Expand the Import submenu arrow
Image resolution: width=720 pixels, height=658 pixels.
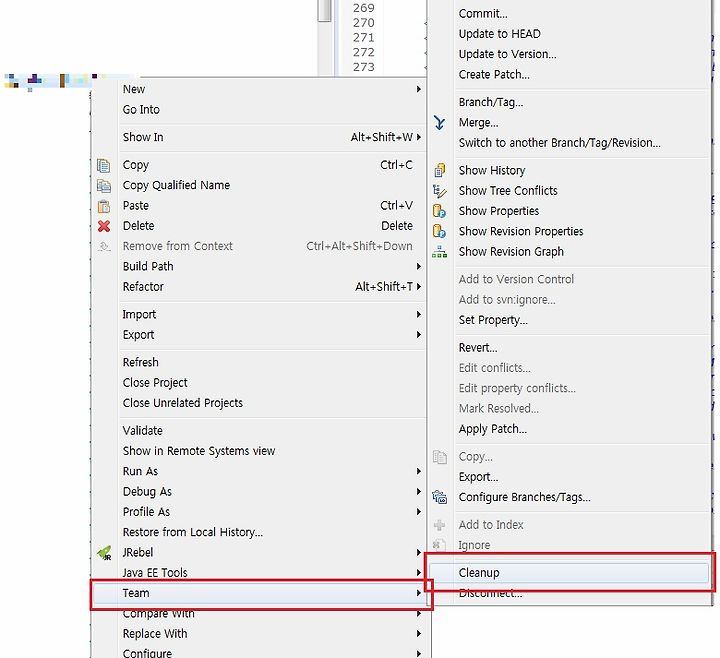pyautogui.click(x=418, y=315)
